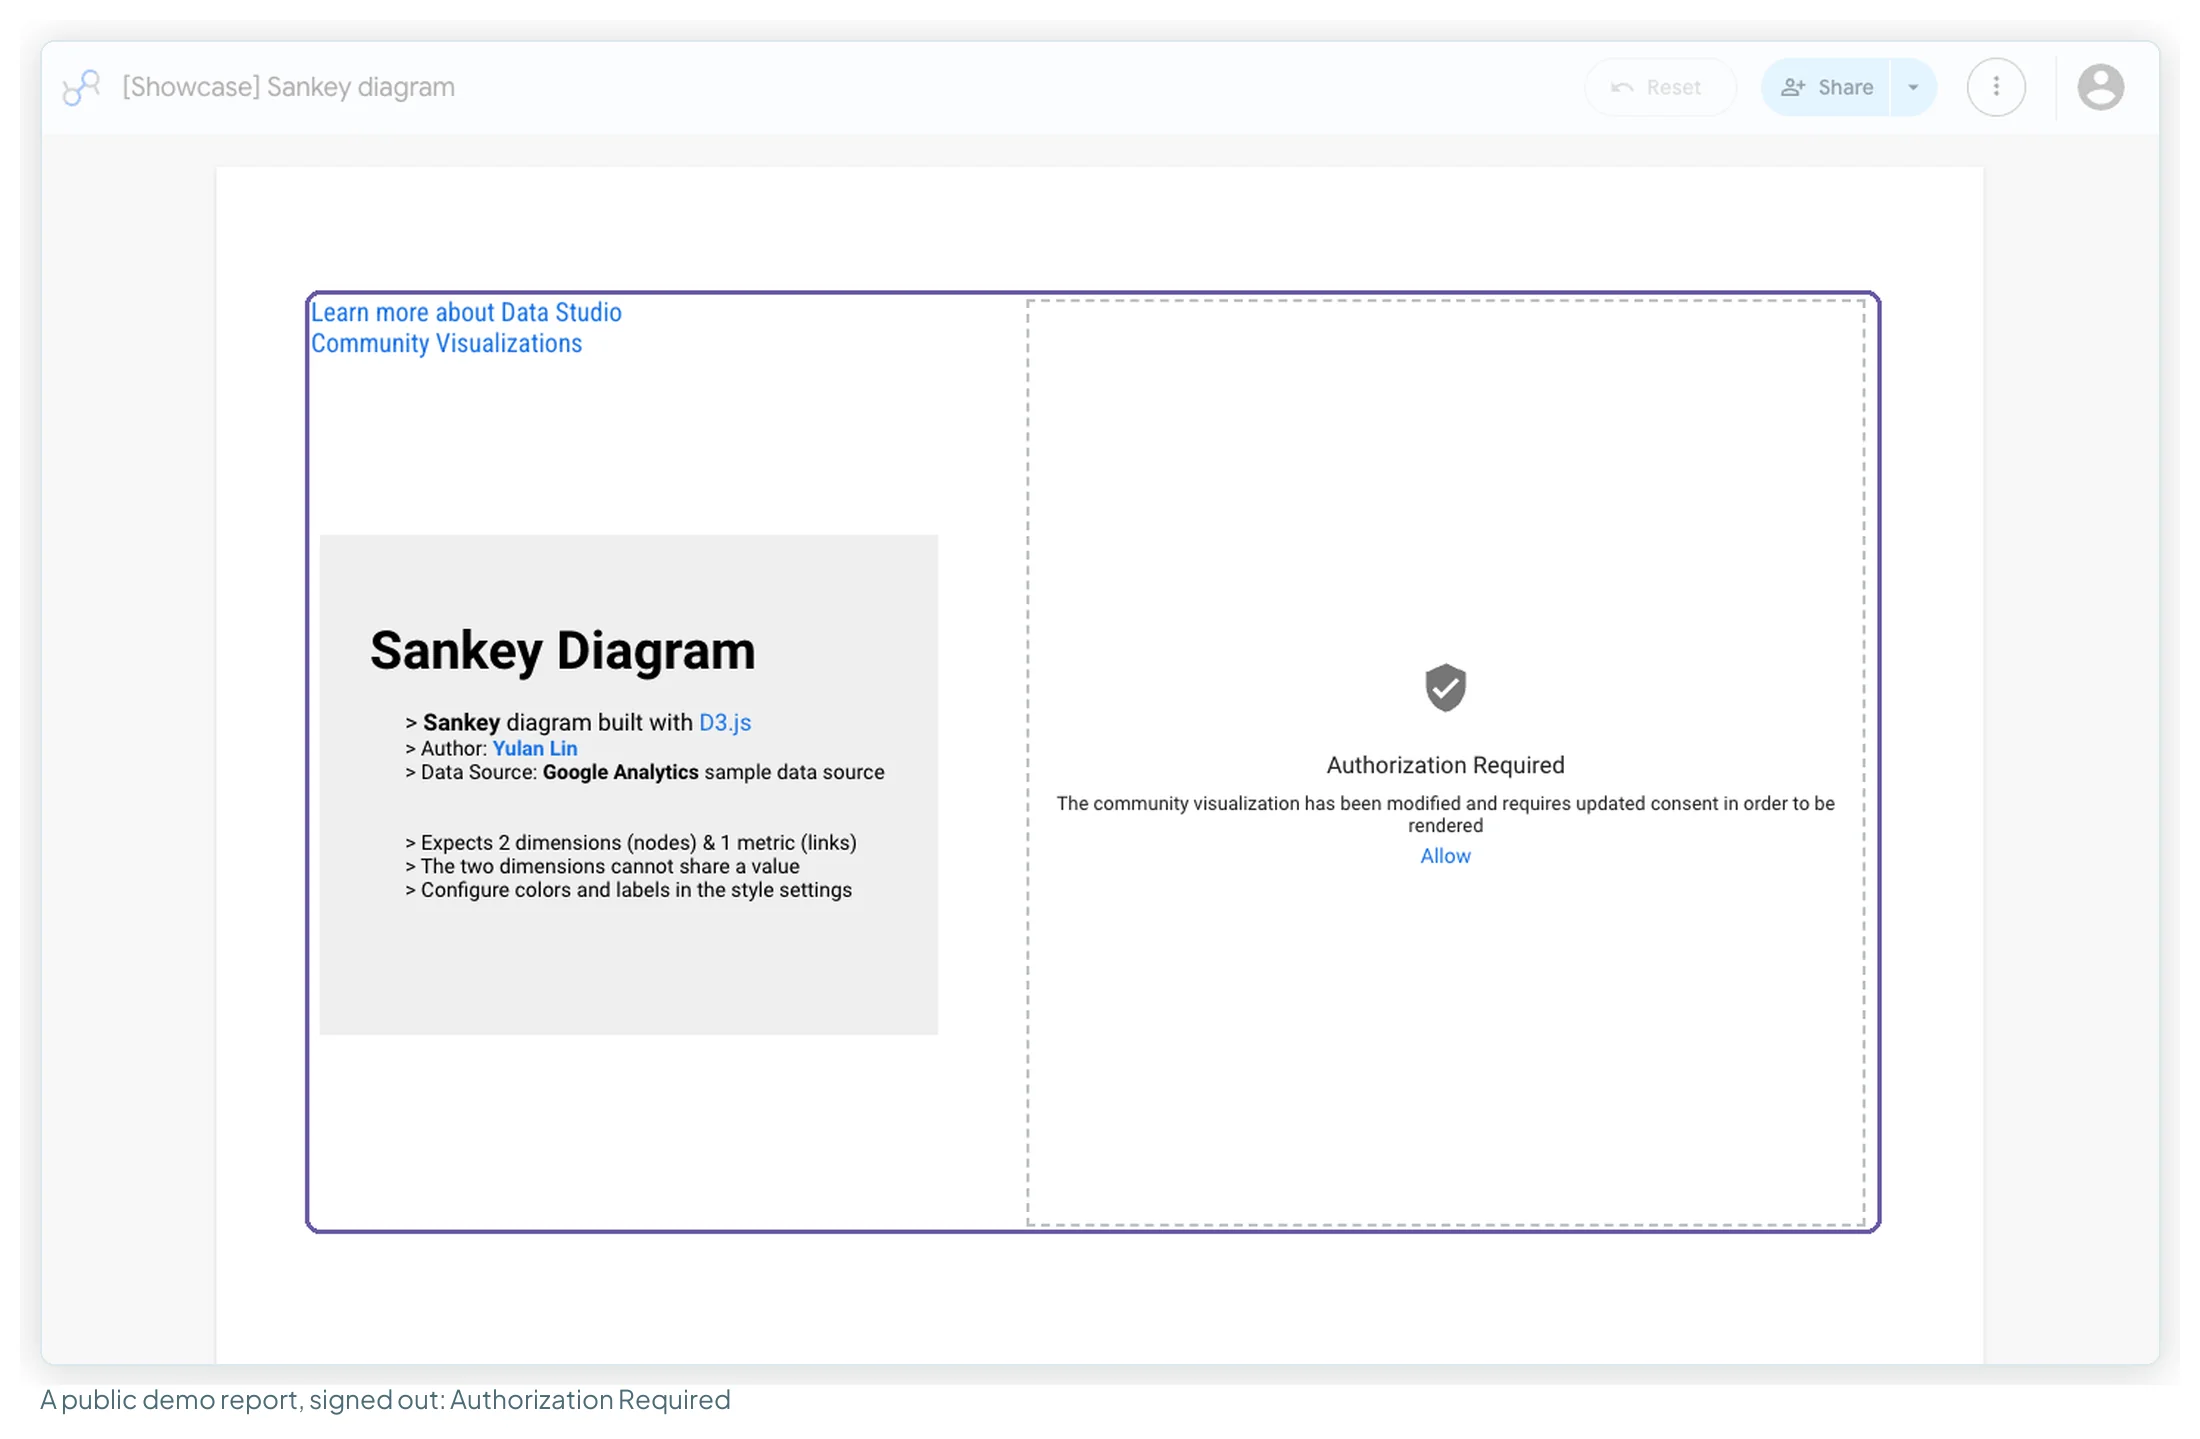Click the Looker Studio logo icon
2200x1439 pixels.
pos(81,88)
